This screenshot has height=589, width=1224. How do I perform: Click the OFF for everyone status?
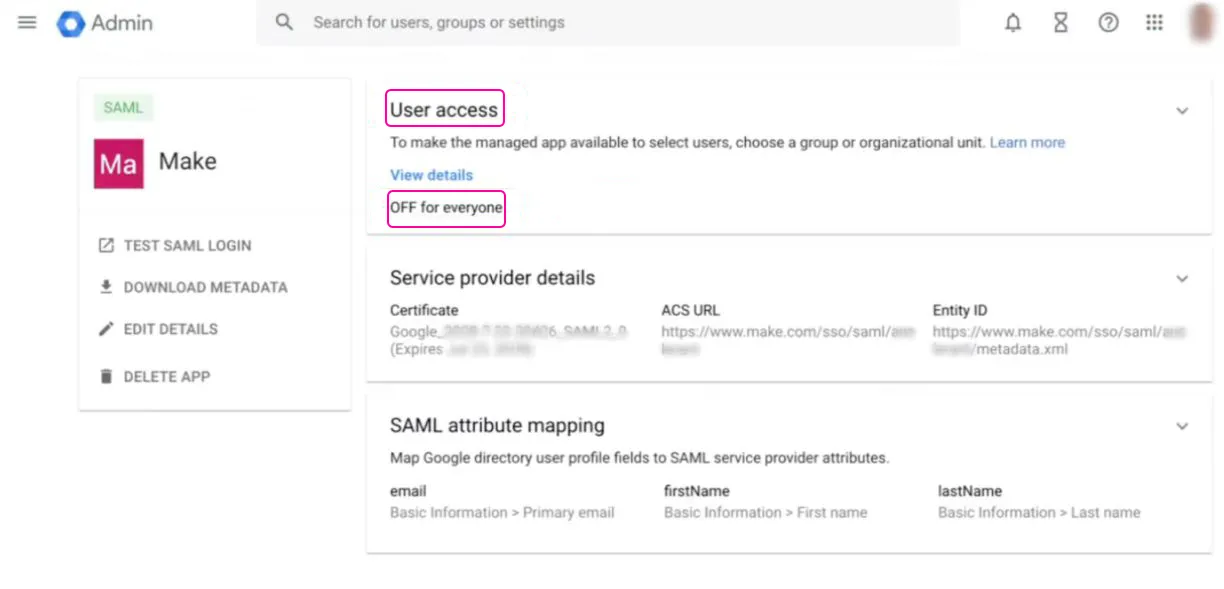pos(446,208)
